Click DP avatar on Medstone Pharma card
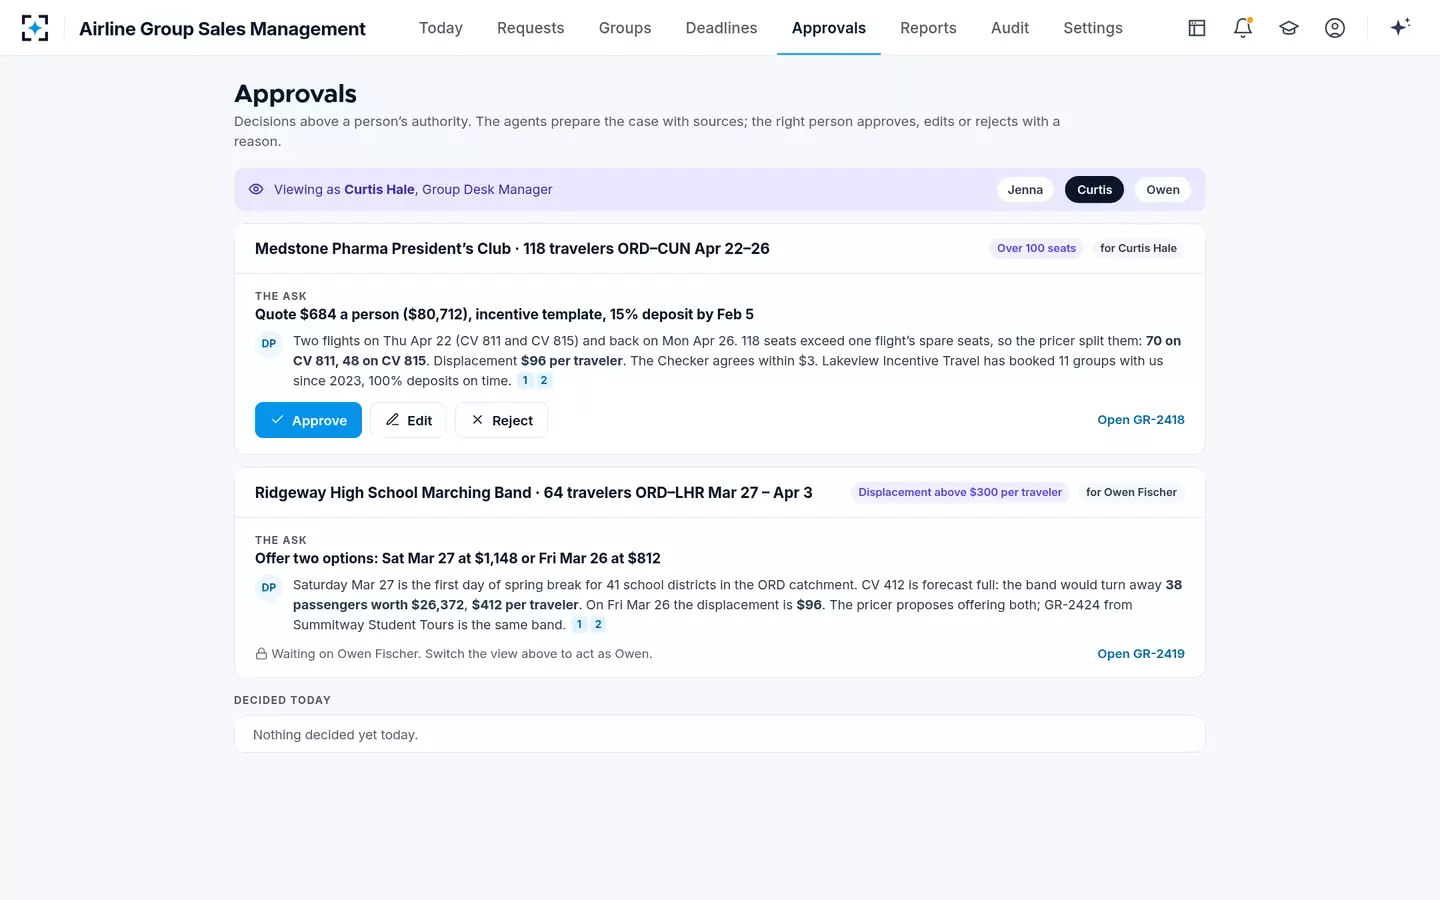This screenshot has height=900, width=1440. tap(269, 343)
